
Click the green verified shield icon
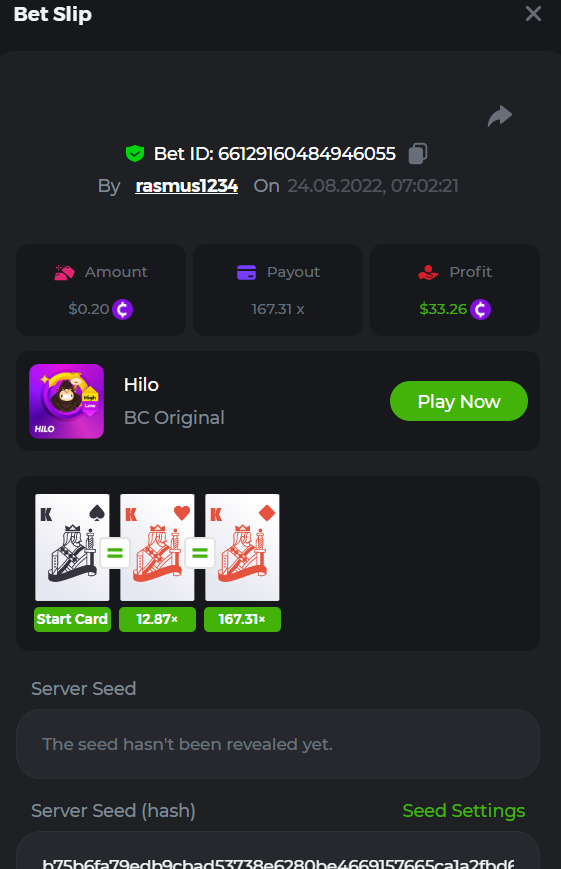[x=135, y=154]
